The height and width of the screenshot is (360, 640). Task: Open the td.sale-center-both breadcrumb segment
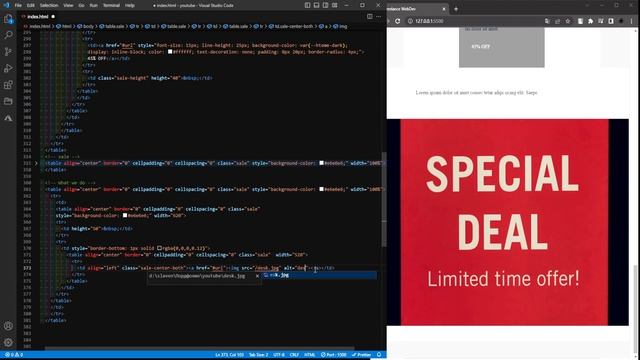tap(290, 26)
